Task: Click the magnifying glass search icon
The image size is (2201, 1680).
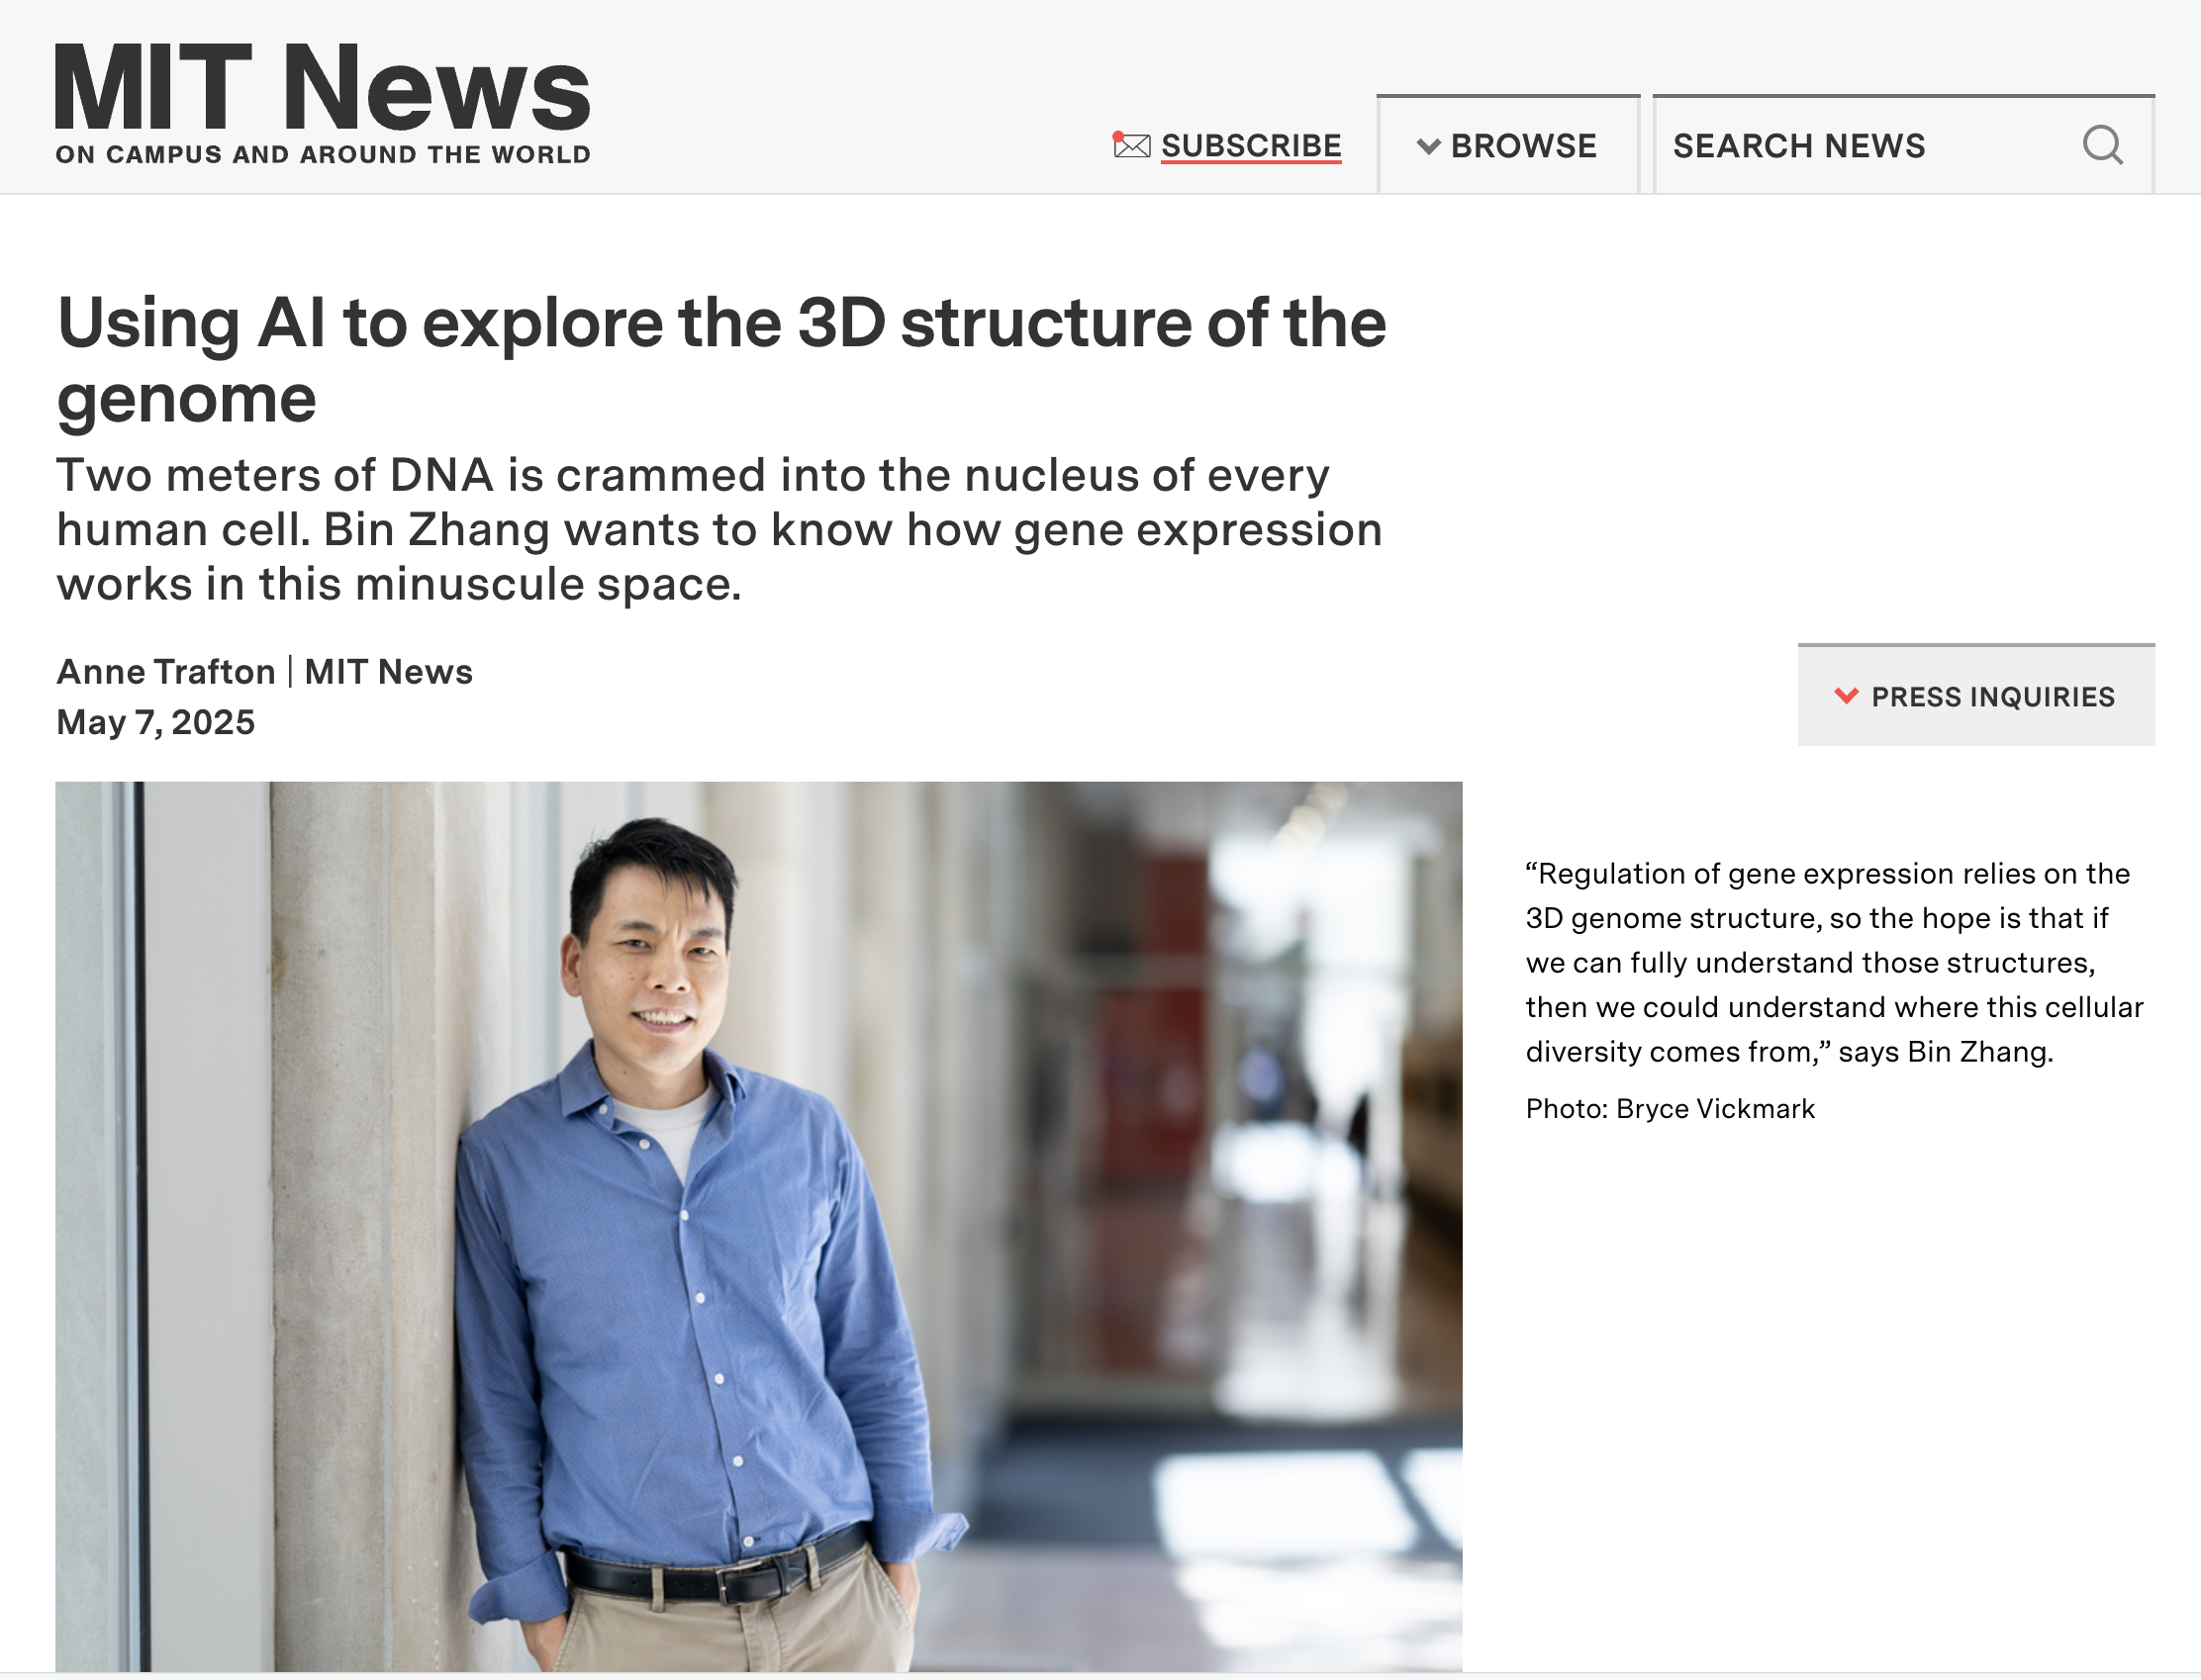Action: (x=2102, y=146)
